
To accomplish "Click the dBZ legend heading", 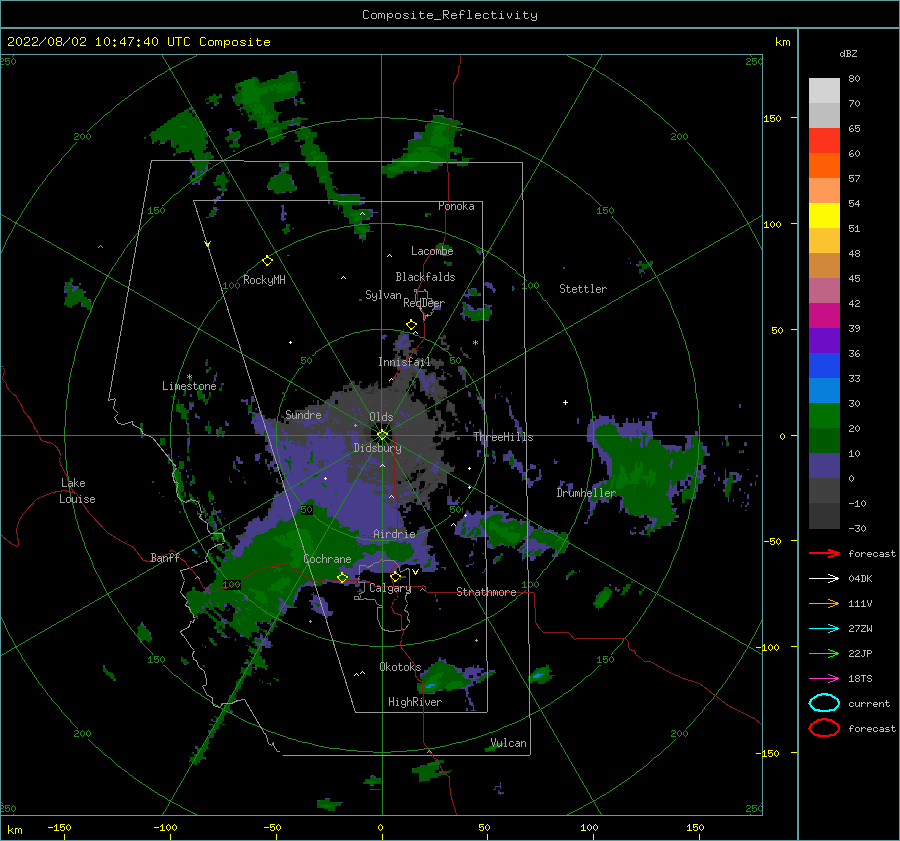I will click(848, 53).
